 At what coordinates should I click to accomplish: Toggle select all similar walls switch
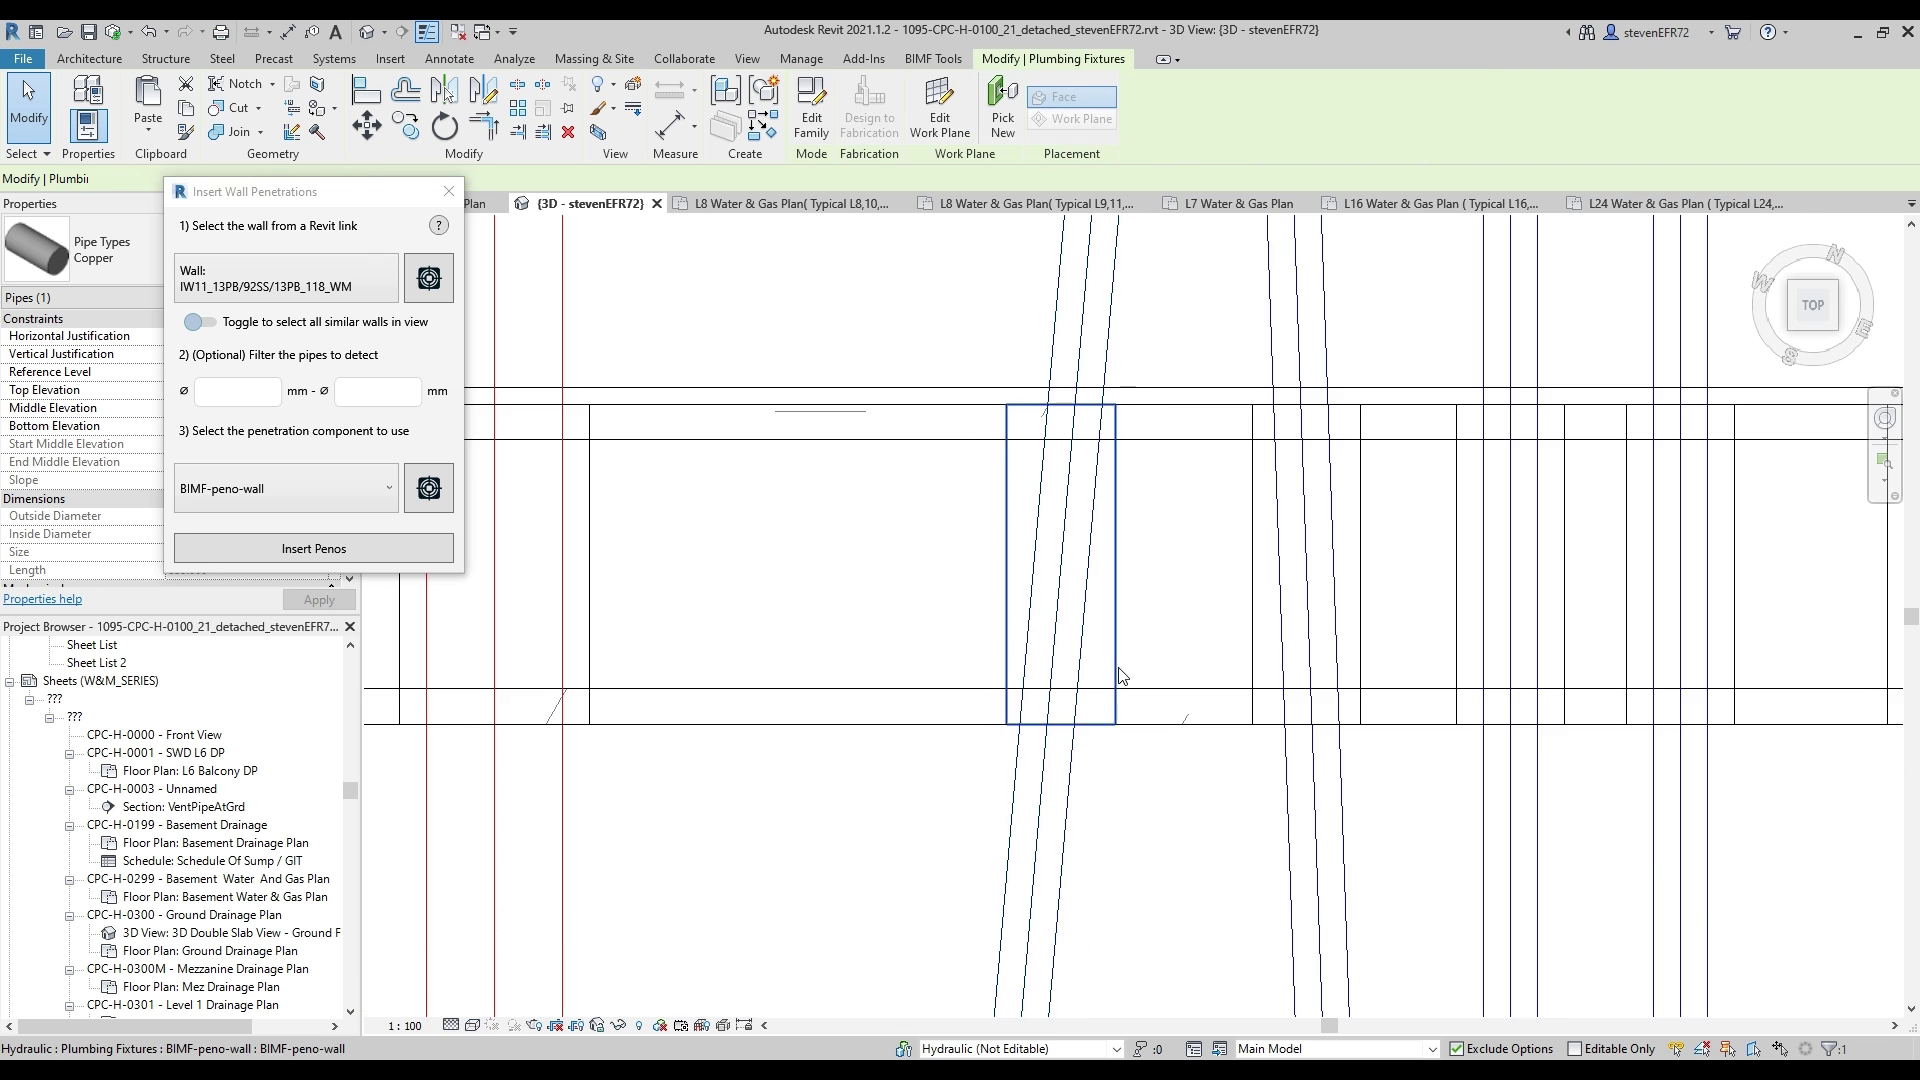click(x=199, y=322)
